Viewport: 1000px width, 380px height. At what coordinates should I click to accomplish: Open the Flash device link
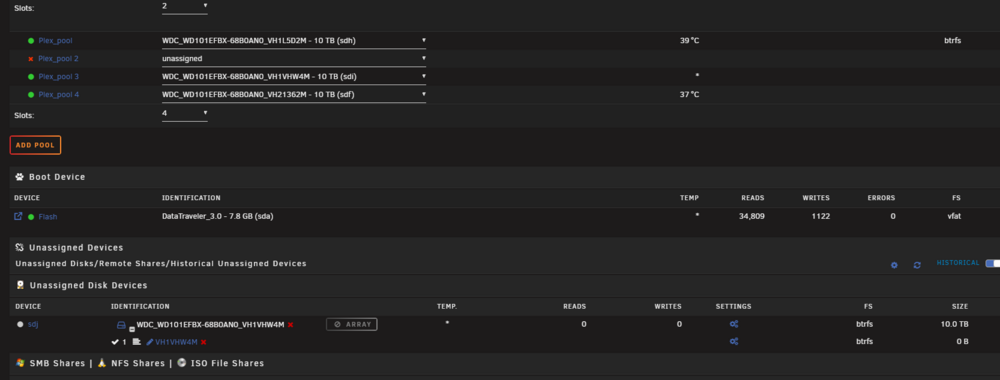48,217
